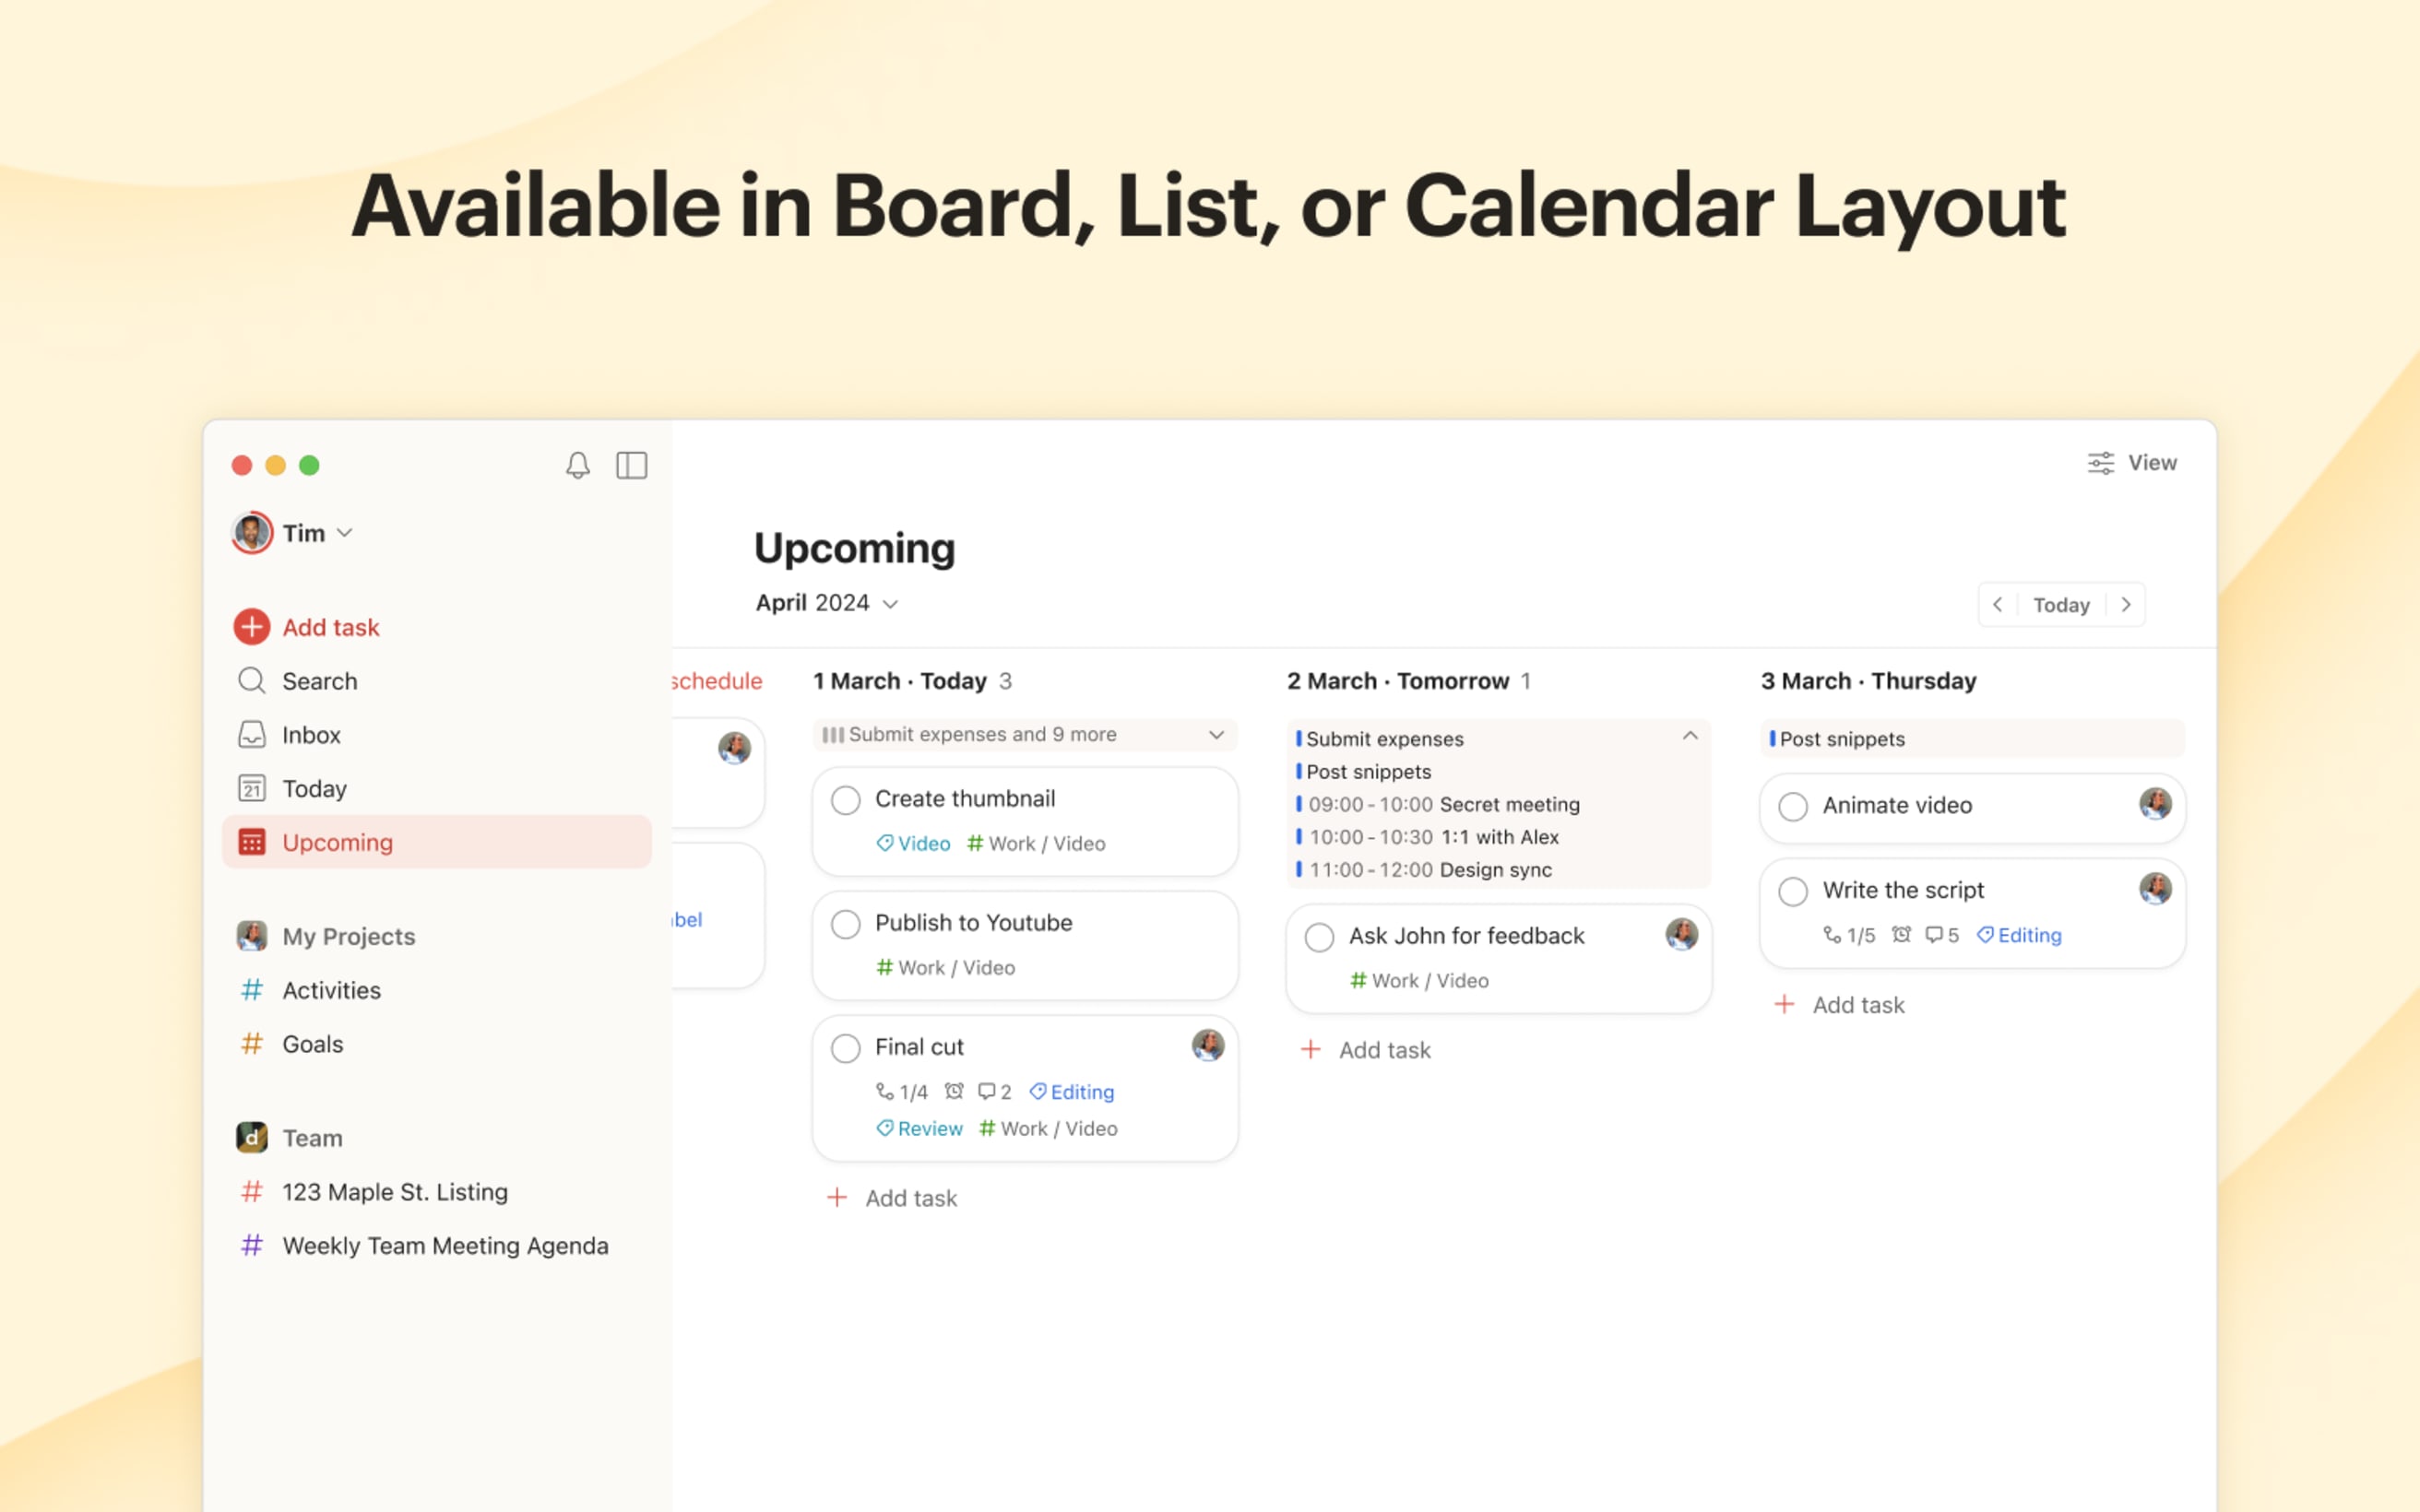The height and width of the screenshot is (1512, 2420).
Task: Click Editing label on Write the script
Action: click(2019, 935)
